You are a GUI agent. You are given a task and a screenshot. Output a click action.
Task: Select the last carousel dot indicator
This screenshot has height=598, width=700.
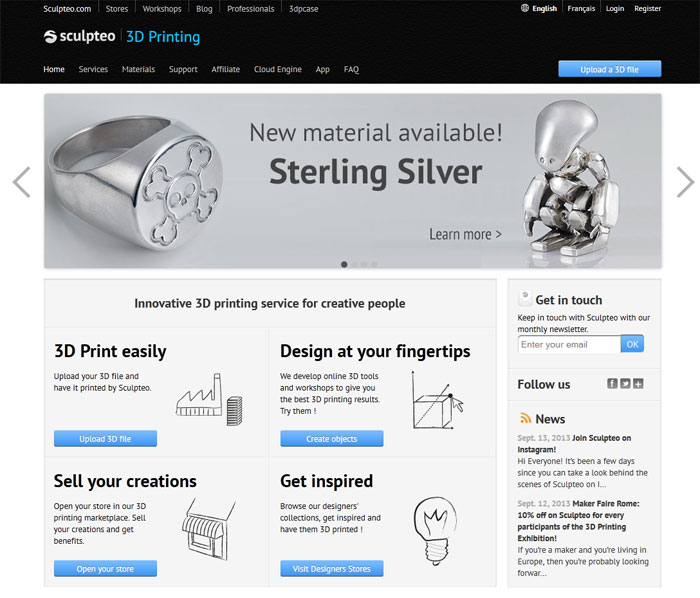(x=375, y=264)
